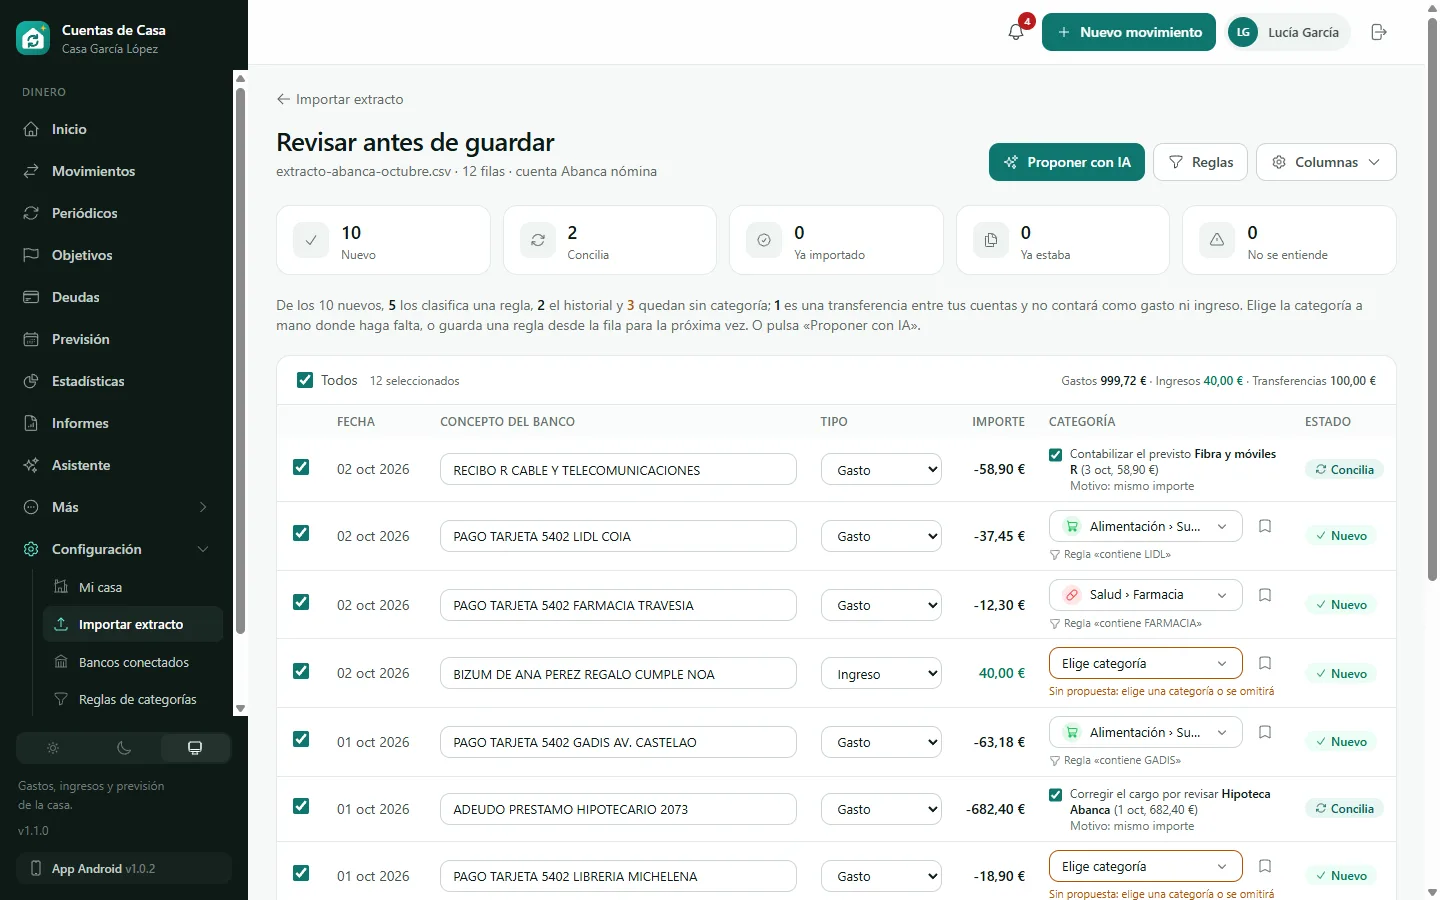
Task: Open the Reglas button
Action: click(1200, 162)
